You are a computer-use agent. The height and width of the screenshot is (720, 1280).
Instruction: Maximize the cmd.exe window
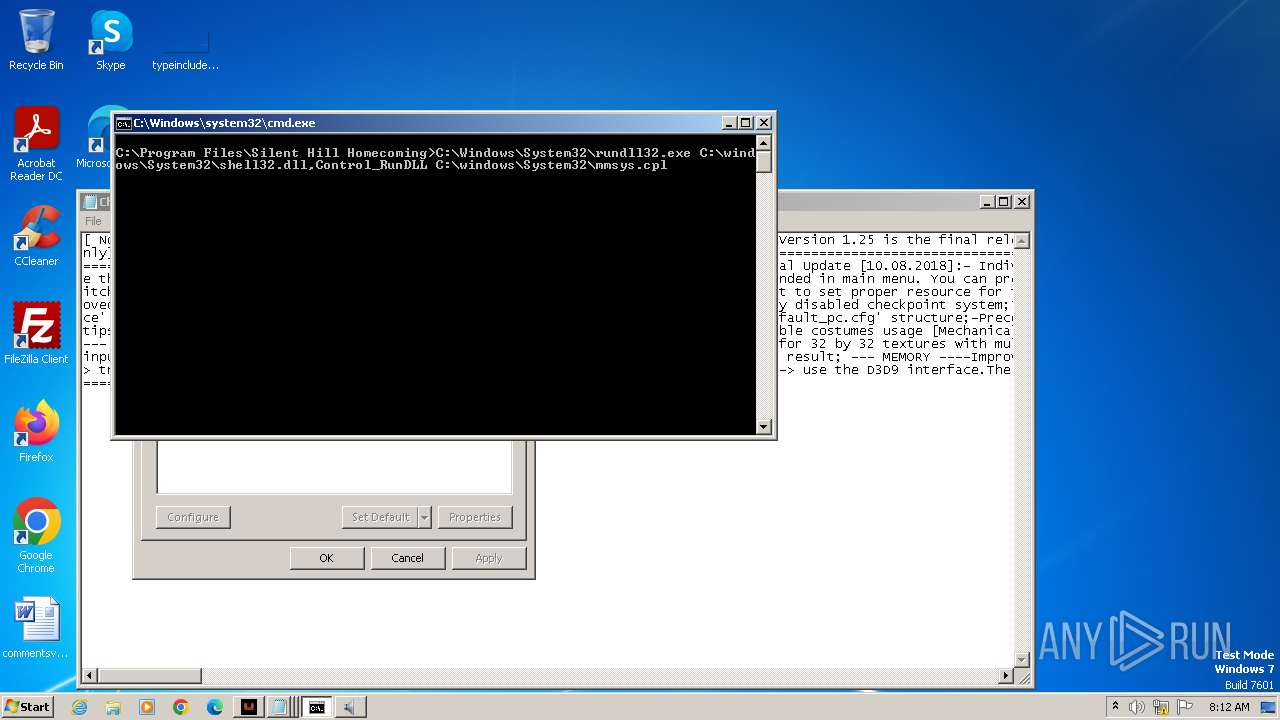point(746,123)
